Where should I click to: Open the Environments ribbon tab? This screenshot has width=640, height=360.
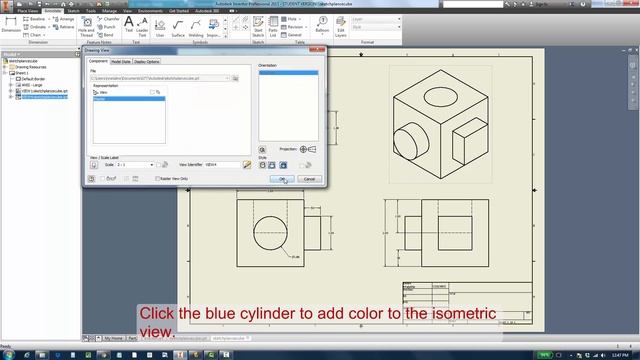pos(150,11)
